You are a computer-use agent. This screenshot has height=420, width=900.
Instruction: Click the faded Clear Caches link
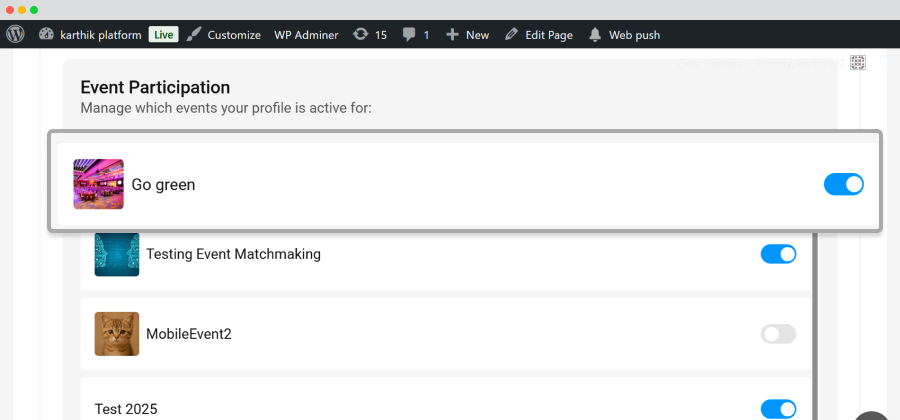point(708,64)
